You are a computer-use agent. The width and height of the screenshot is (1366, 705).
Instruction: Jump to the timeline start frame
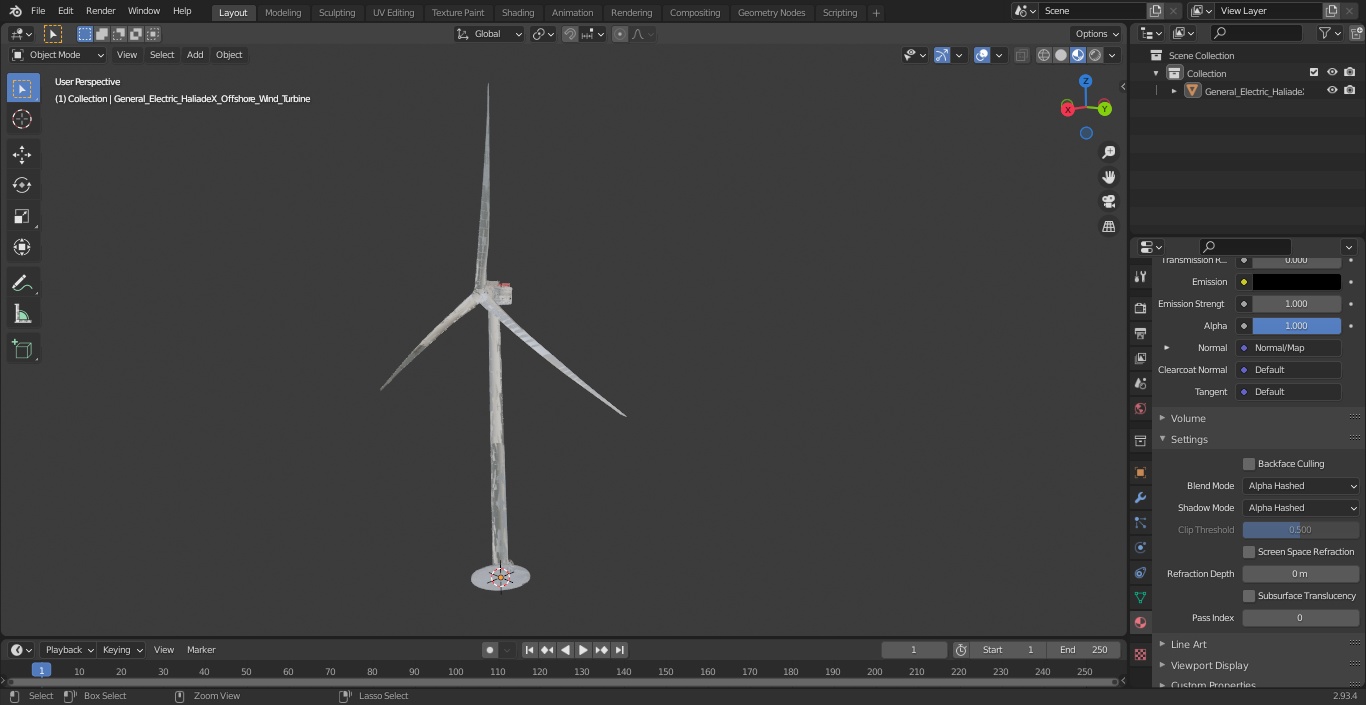coord(529,650)
